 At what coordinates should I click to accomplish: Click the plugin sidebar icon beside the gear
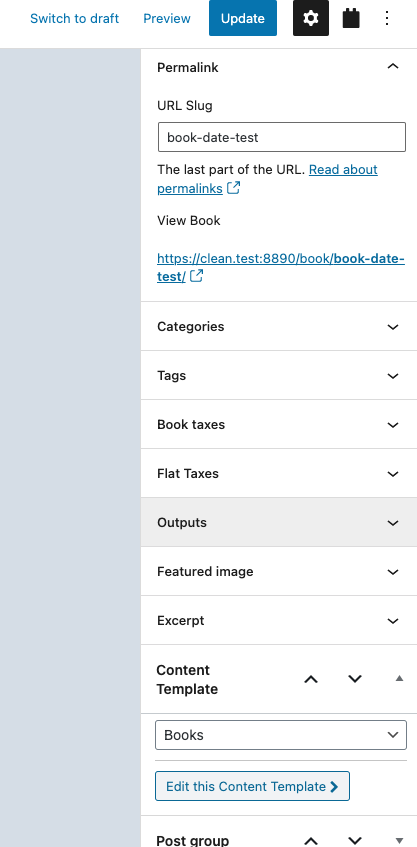coord(352,18)
